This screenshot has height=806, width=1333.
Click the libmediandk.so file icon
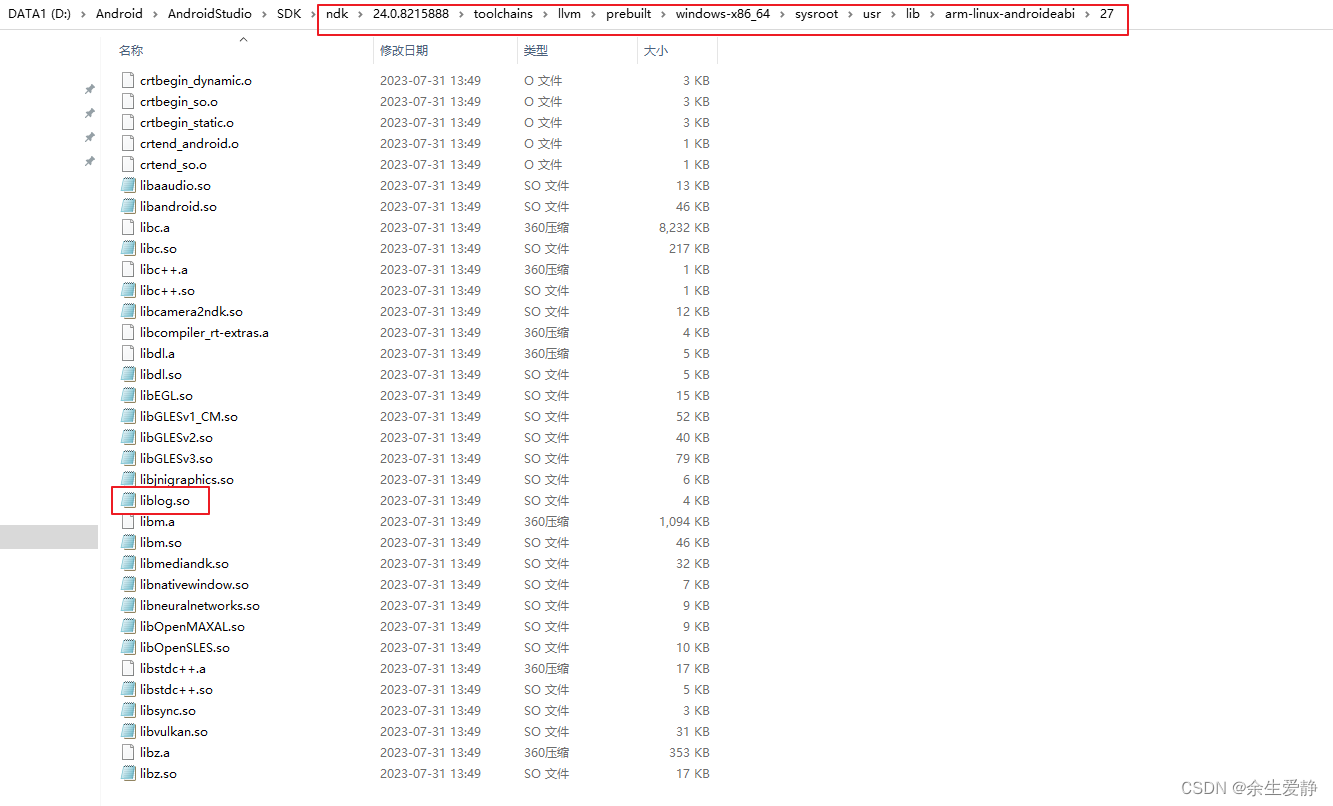click(127, 563)
